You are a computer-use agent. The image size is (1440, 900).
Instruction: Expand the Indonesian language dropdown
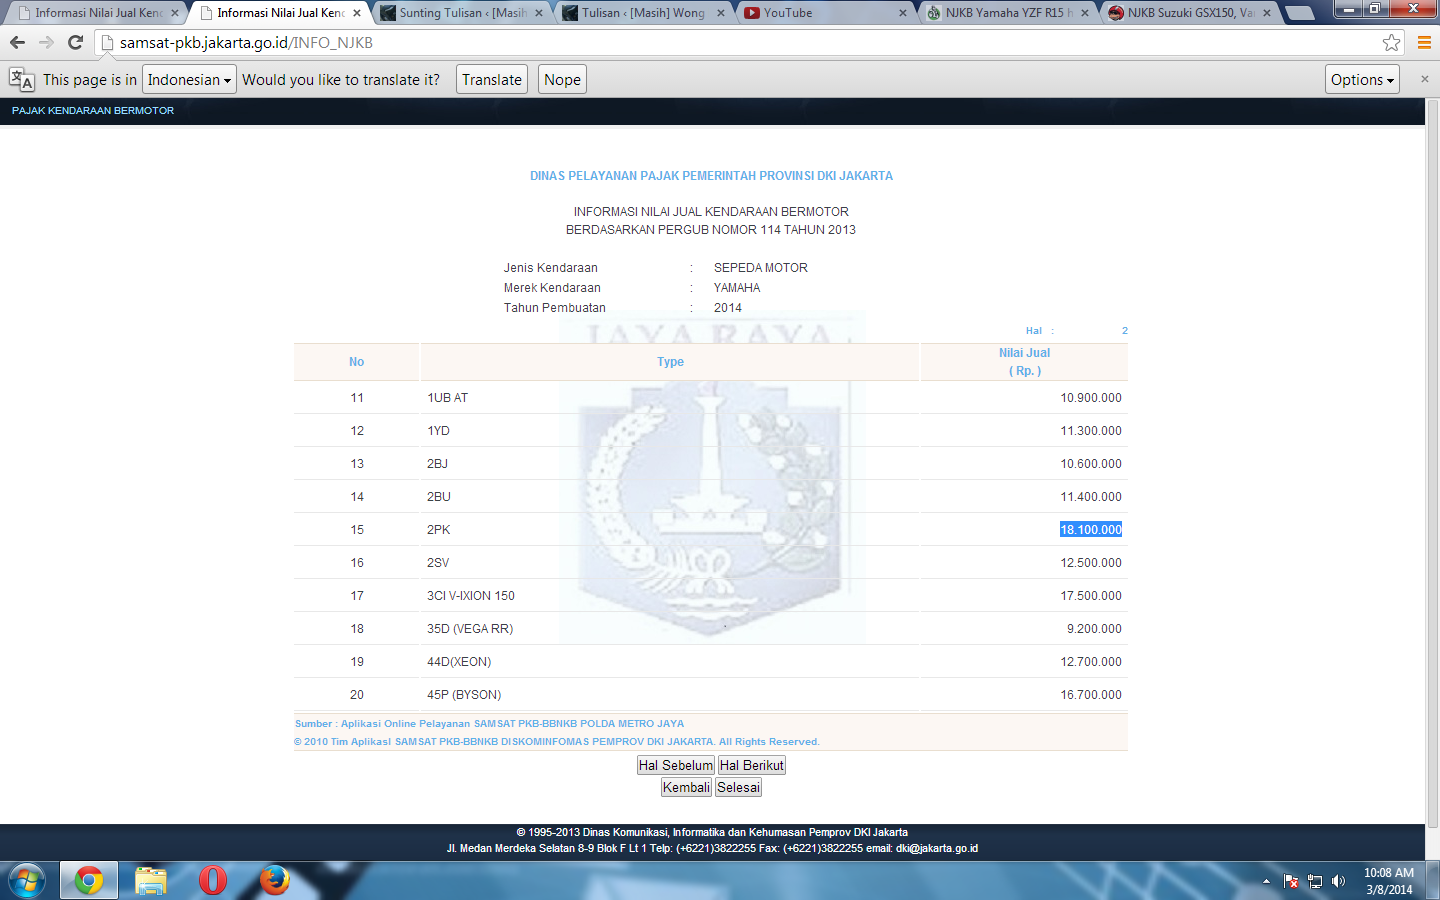(x=189, y=80)
